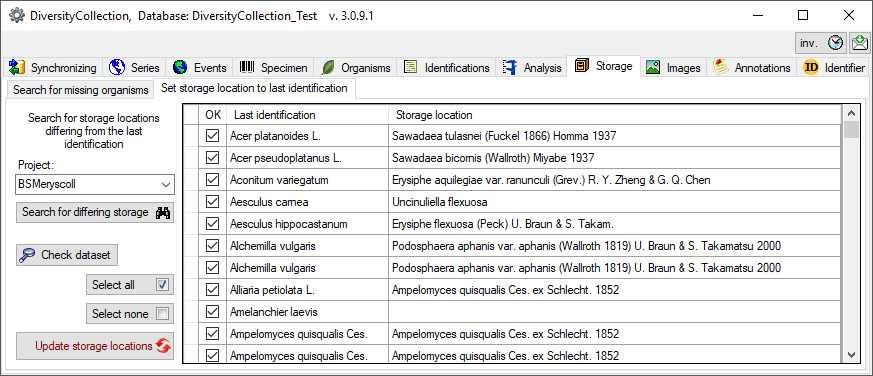Viewport: 873px width, 376px height.
Task: Click the clock icon beside inv.
Action: tap(835, 43)
